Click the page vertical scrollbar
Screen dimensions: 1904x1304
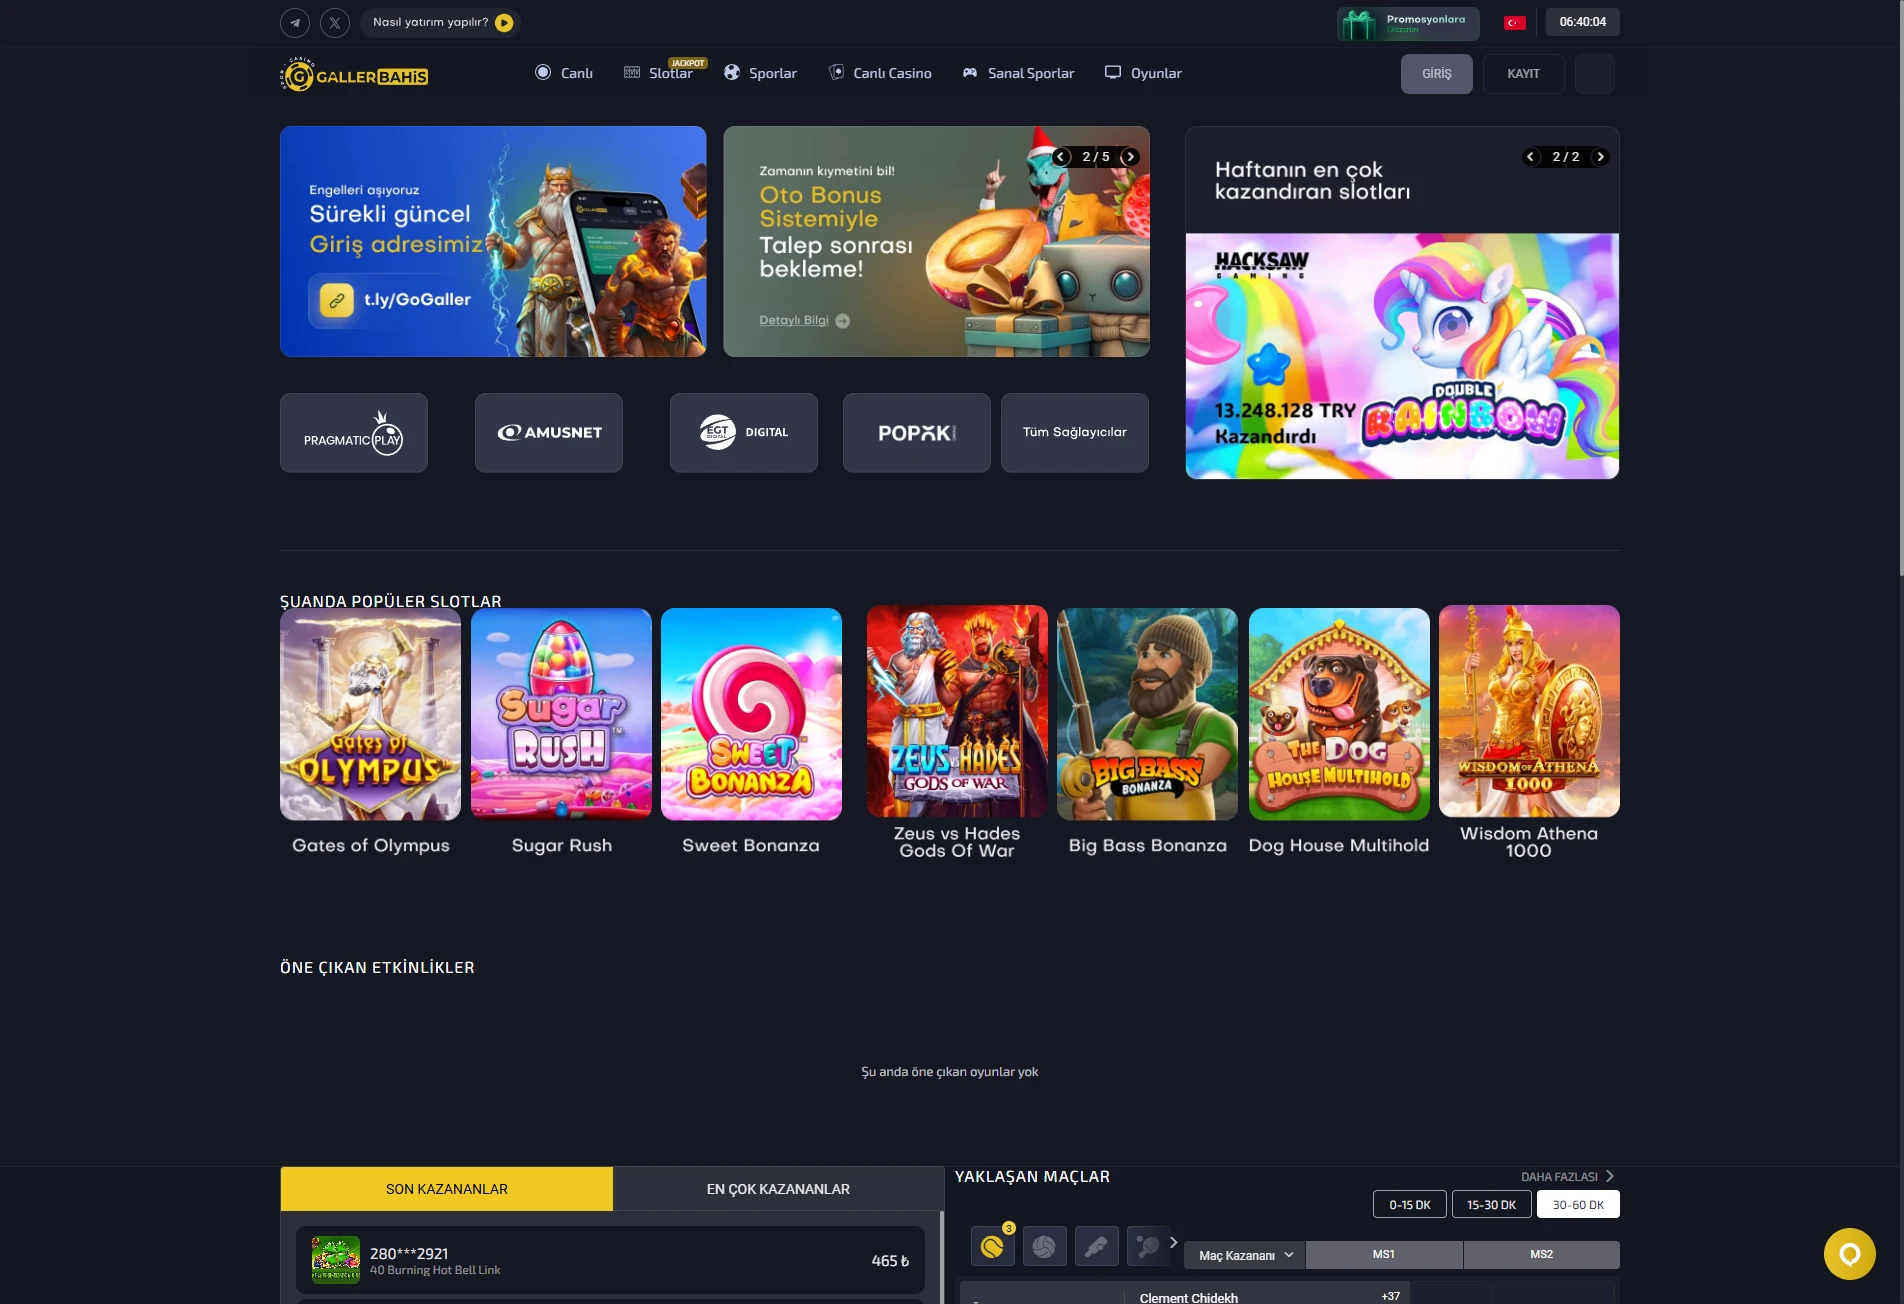coord(1900,290)
